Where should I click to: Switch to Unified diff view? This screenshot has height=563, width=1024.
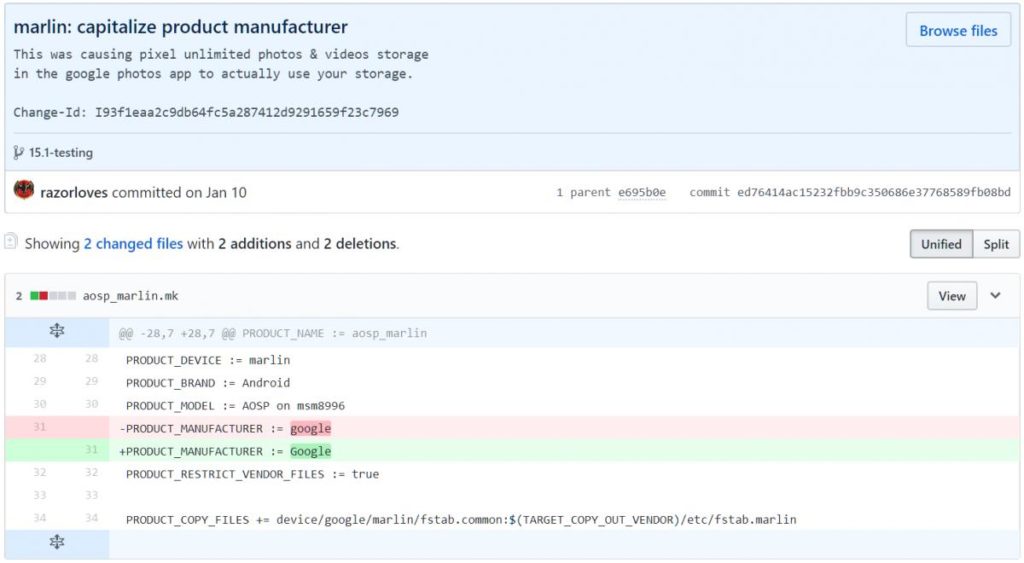click(940, 244)
